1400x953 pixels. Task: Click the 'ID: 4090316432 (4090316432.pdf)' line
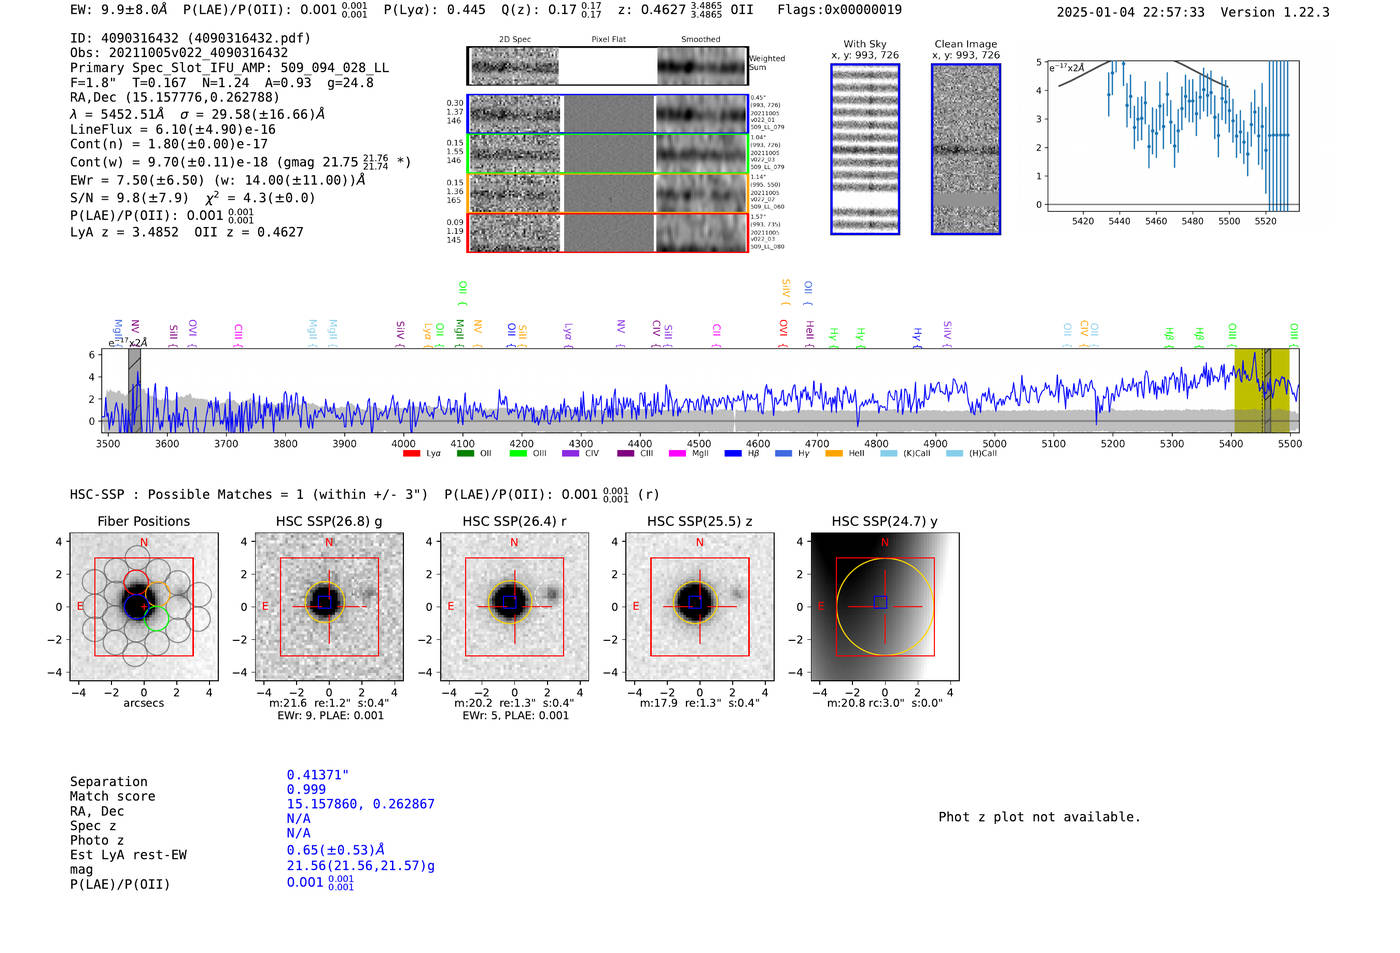tap(190, 38)
